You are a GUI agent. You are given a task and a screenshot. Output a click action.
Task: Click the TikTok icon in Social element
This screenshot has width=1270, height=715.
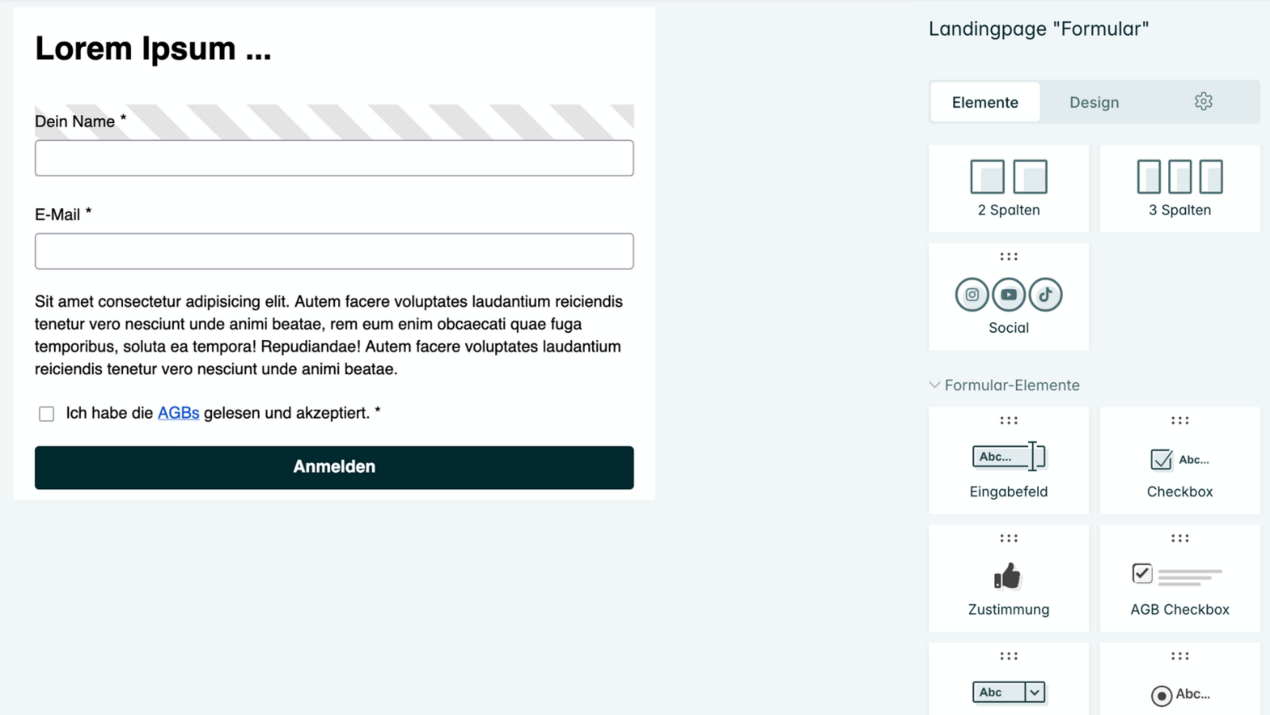[x=1046, y=295]
